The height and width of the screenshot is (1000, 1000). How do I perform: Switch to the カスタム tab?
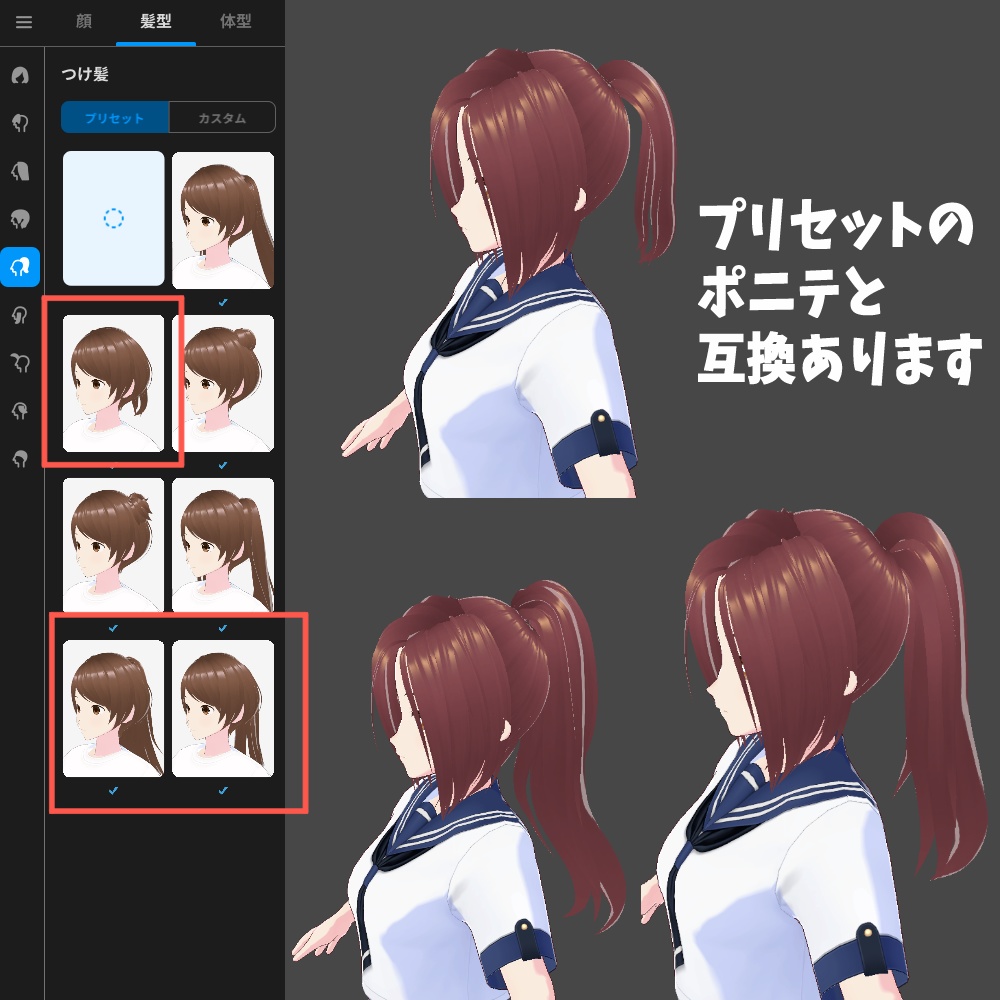pyautogui.click(x=222, y=117)
